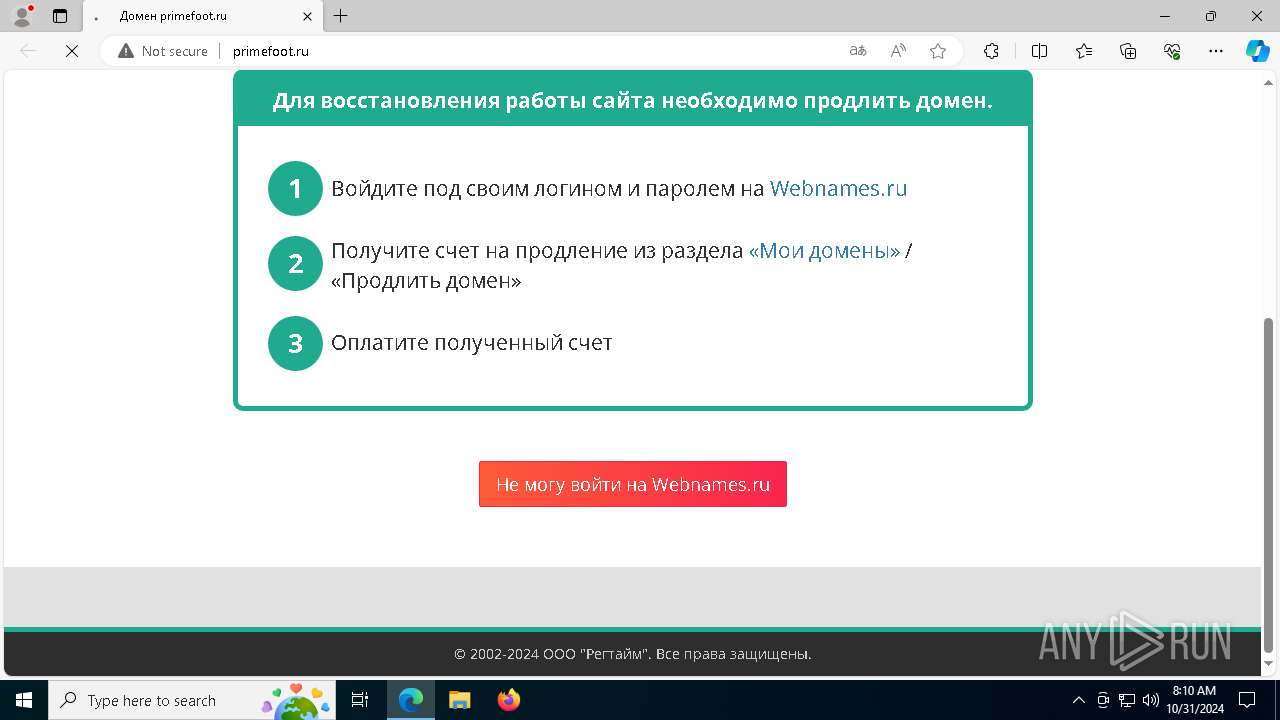Click the taskbar search box
Viewport: 1280px width, 720px height.
[193, 700]
